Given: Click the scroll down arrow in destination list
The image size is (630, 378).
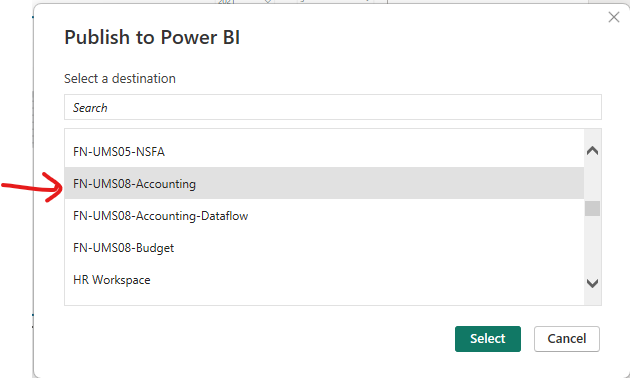Looking at the screenshot, I should 592,283.
